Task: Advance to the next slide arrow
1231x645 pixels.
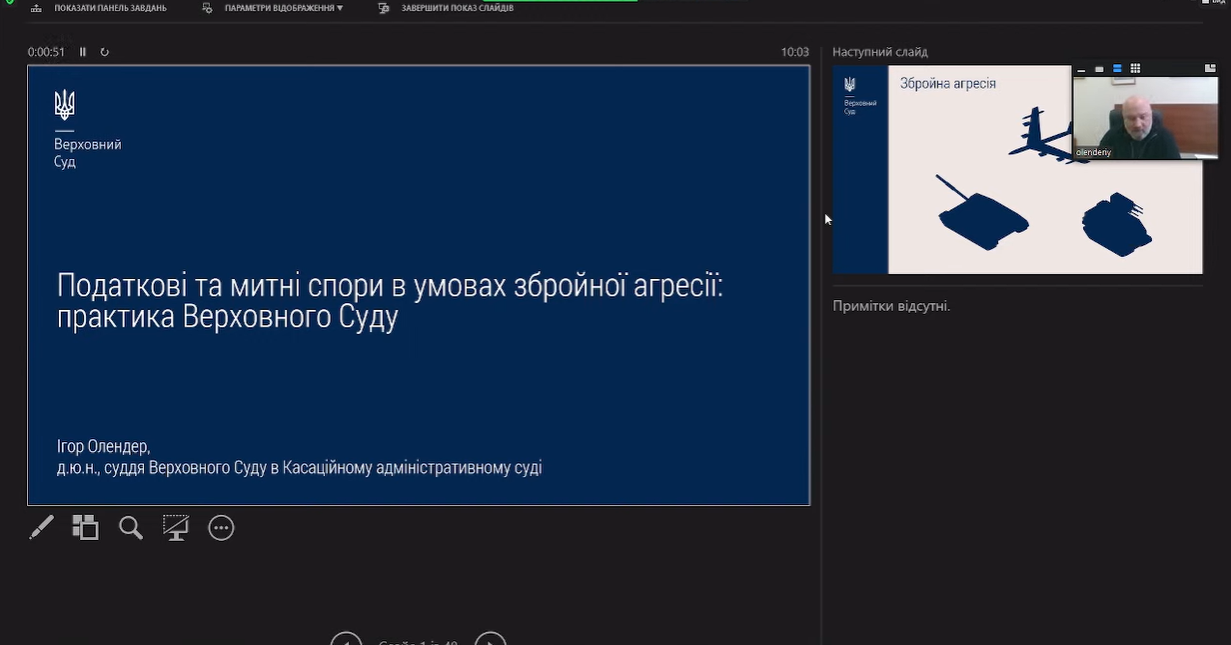Action: point(490,640)
